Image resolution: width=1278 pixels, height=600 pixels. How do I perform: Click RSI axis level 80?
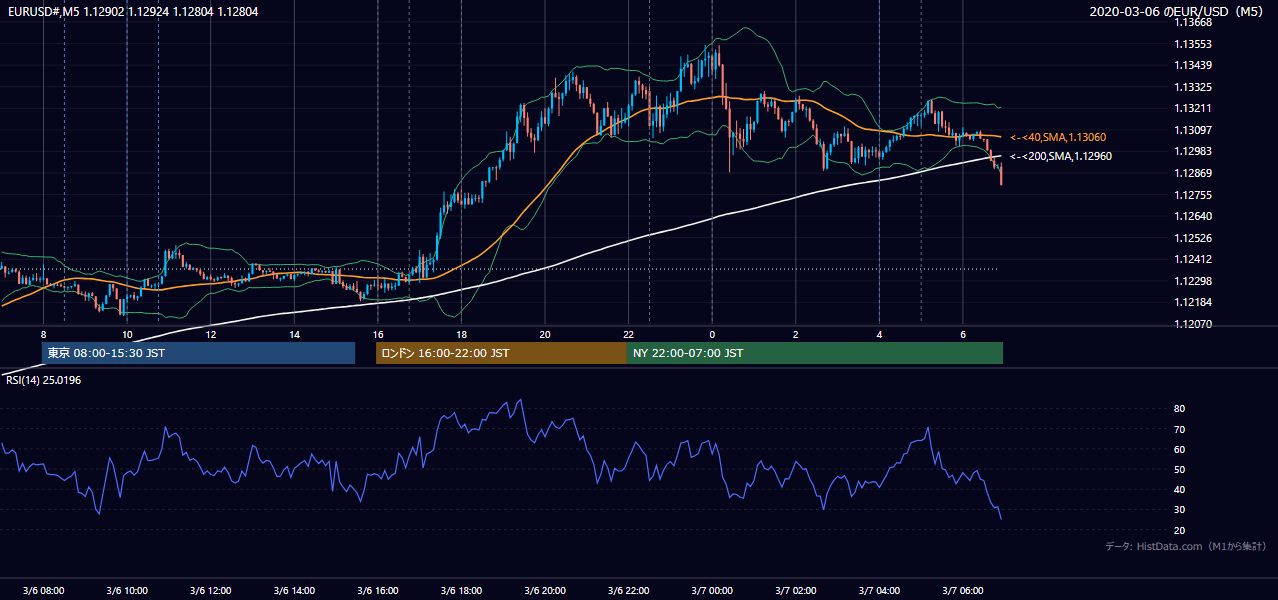pos(1179,409)
